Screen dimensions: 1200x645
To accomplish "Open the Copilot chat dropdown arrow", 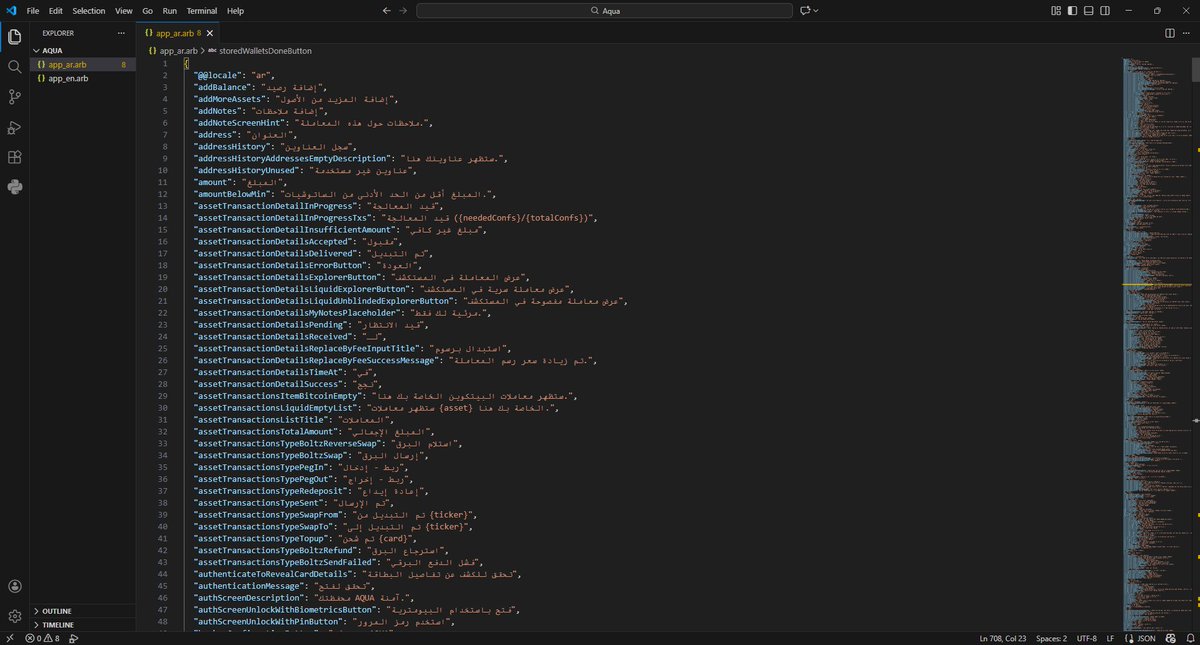I will (816, 10).
